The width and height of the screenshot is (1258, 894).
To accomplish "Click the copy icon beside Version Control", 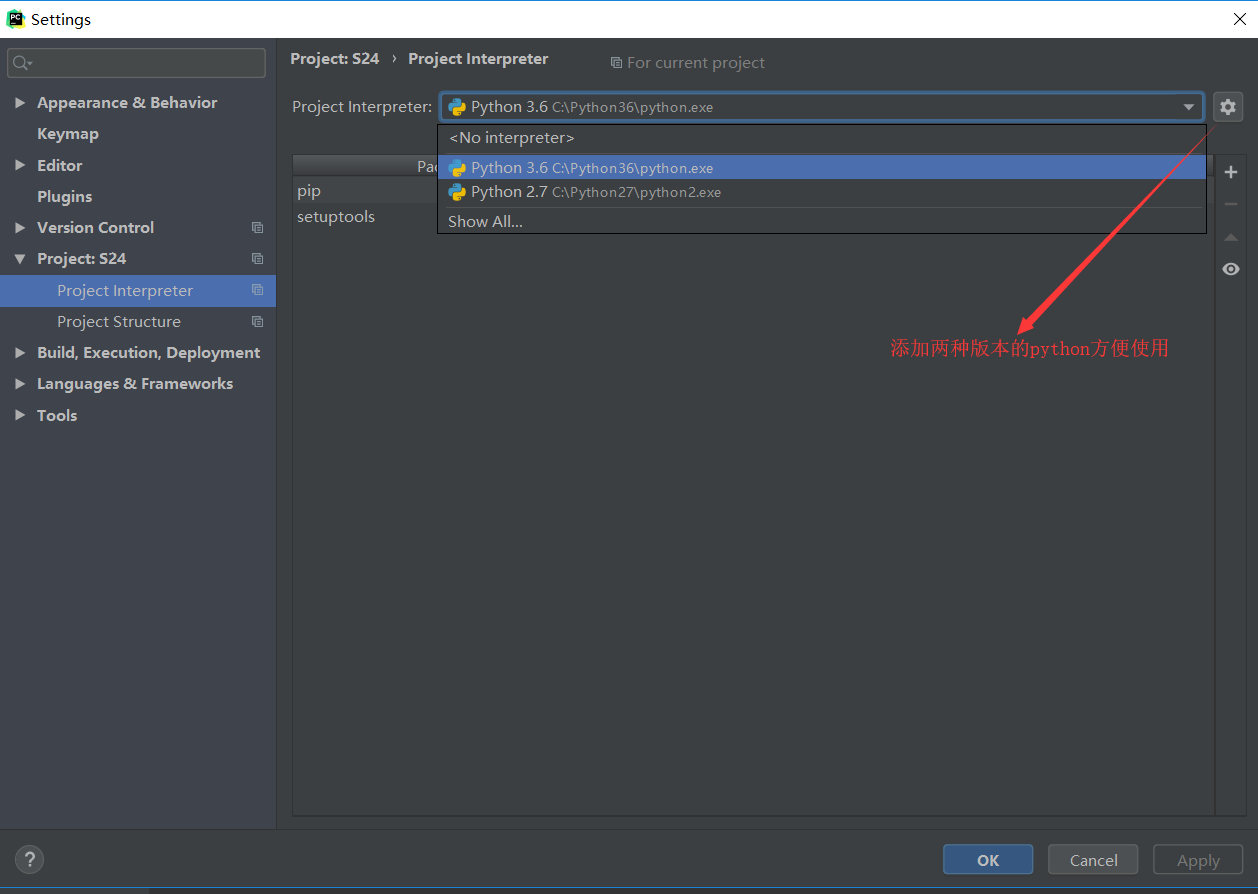I will click(257, 228).
